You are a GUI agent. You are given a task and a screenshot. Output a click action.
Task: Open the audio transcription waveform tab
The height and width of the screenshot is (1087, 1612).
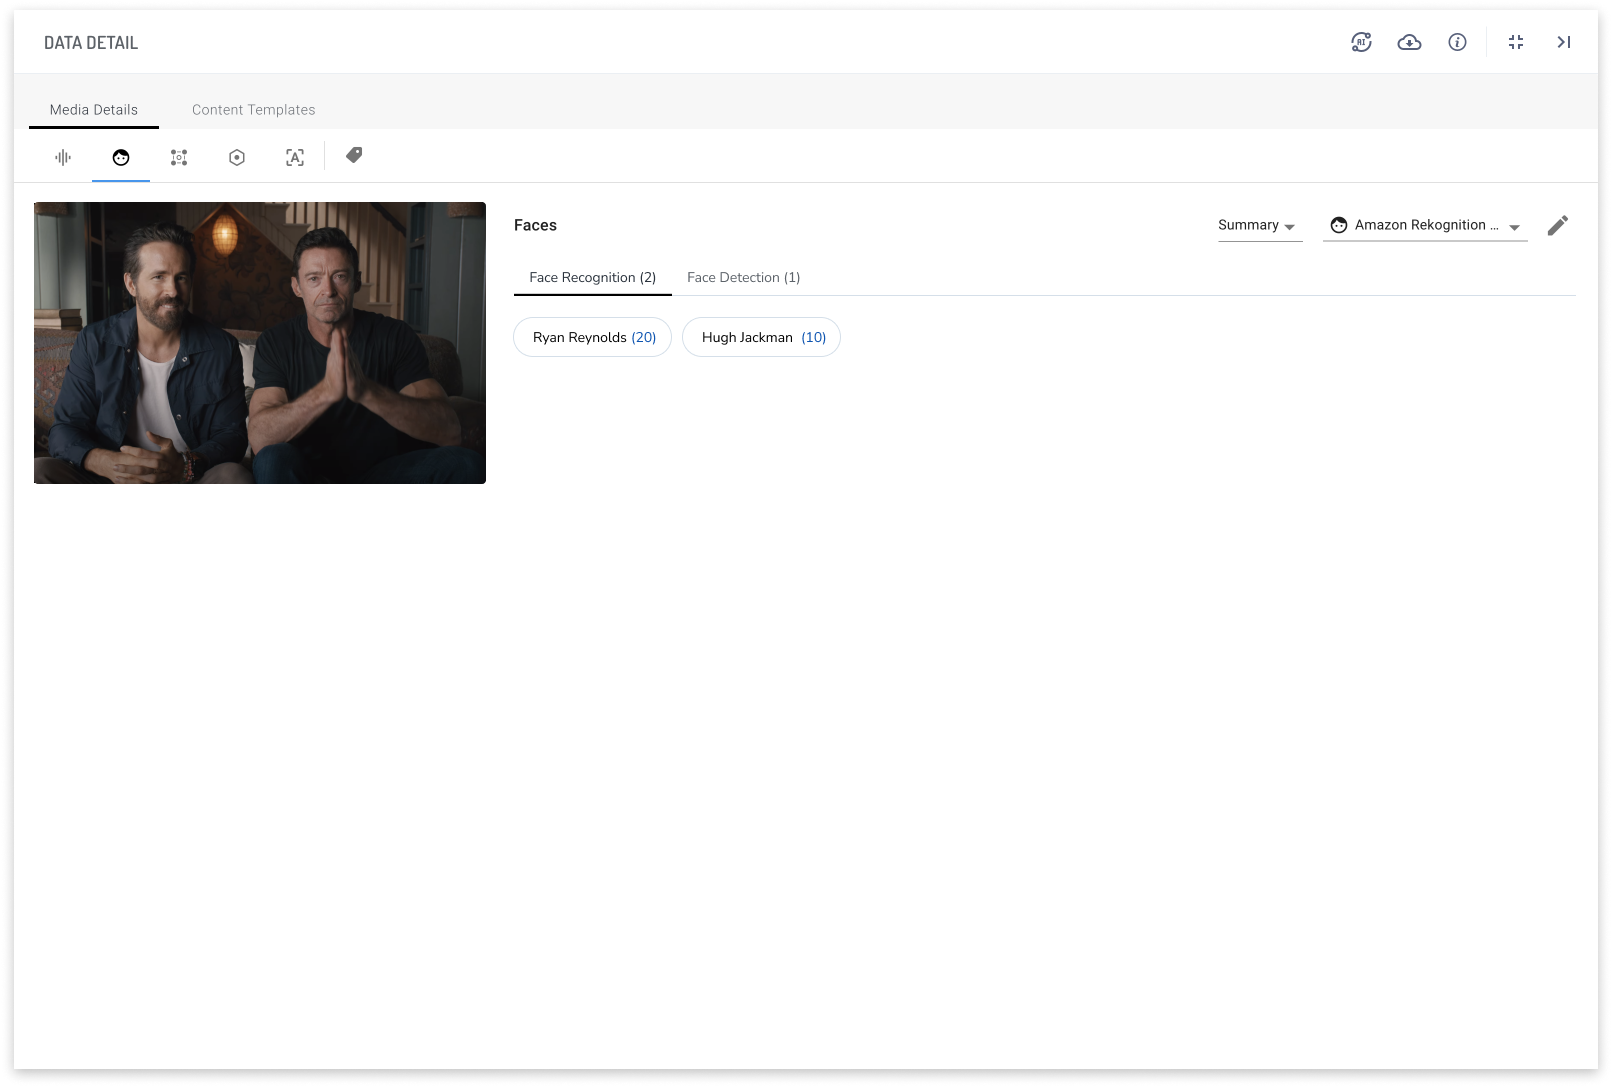[63, 158]
